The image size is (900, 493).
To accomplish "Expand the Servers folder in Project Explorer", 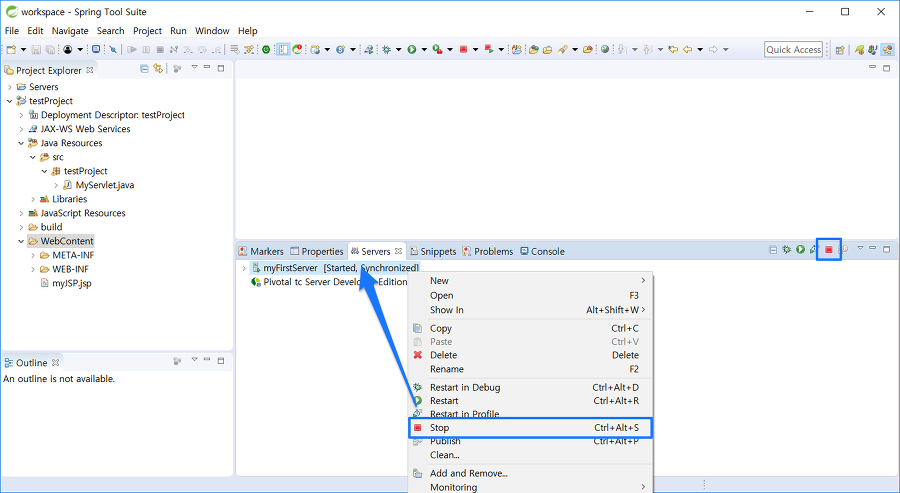I will pos(10,87).
